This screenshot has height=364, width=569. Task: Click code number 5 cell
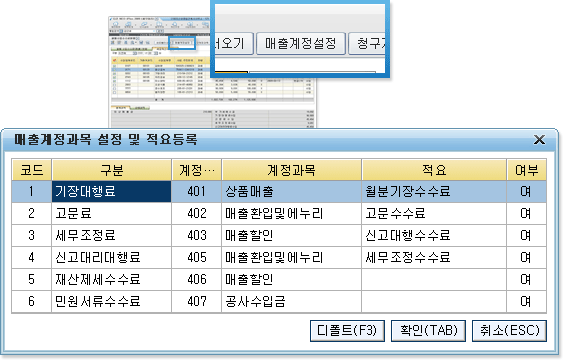click(x=32, y=279)
